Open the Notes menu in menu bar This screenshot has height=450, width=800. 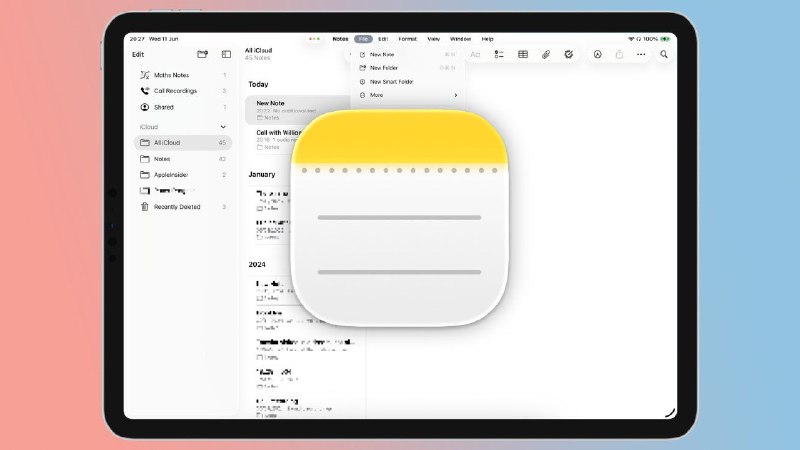point(340,39)
